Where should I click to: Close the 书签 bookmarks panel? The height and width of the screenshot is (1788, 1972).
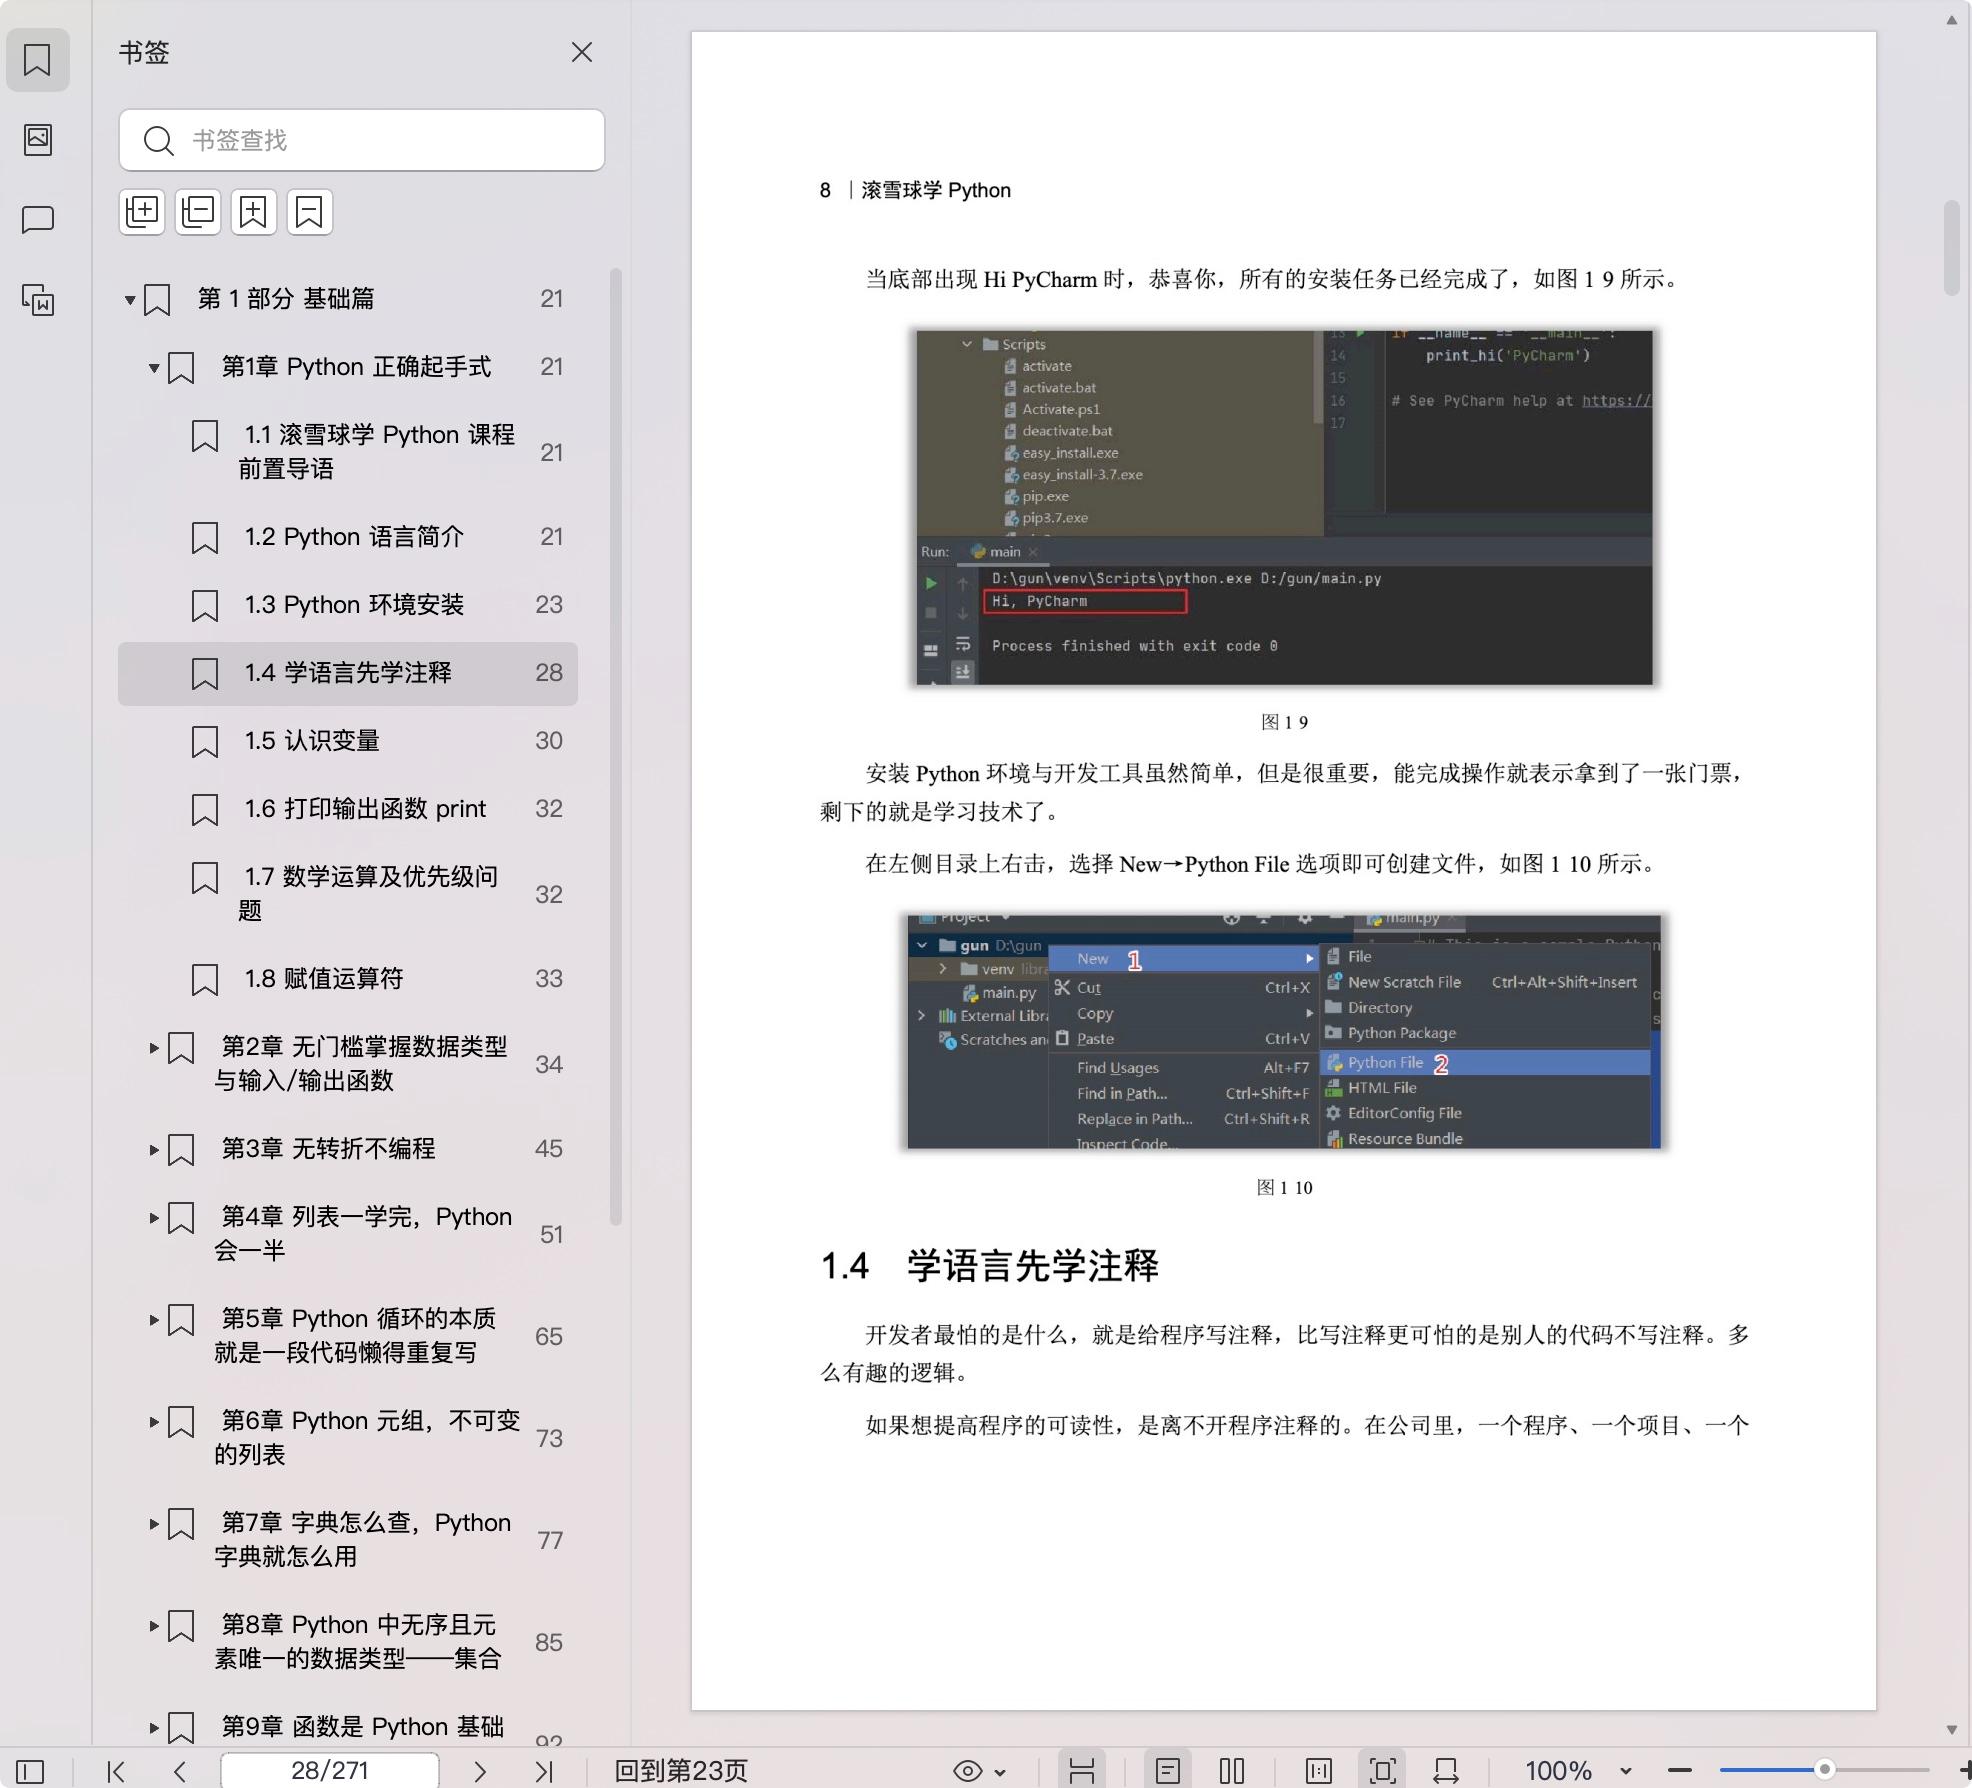pos(582,52)
